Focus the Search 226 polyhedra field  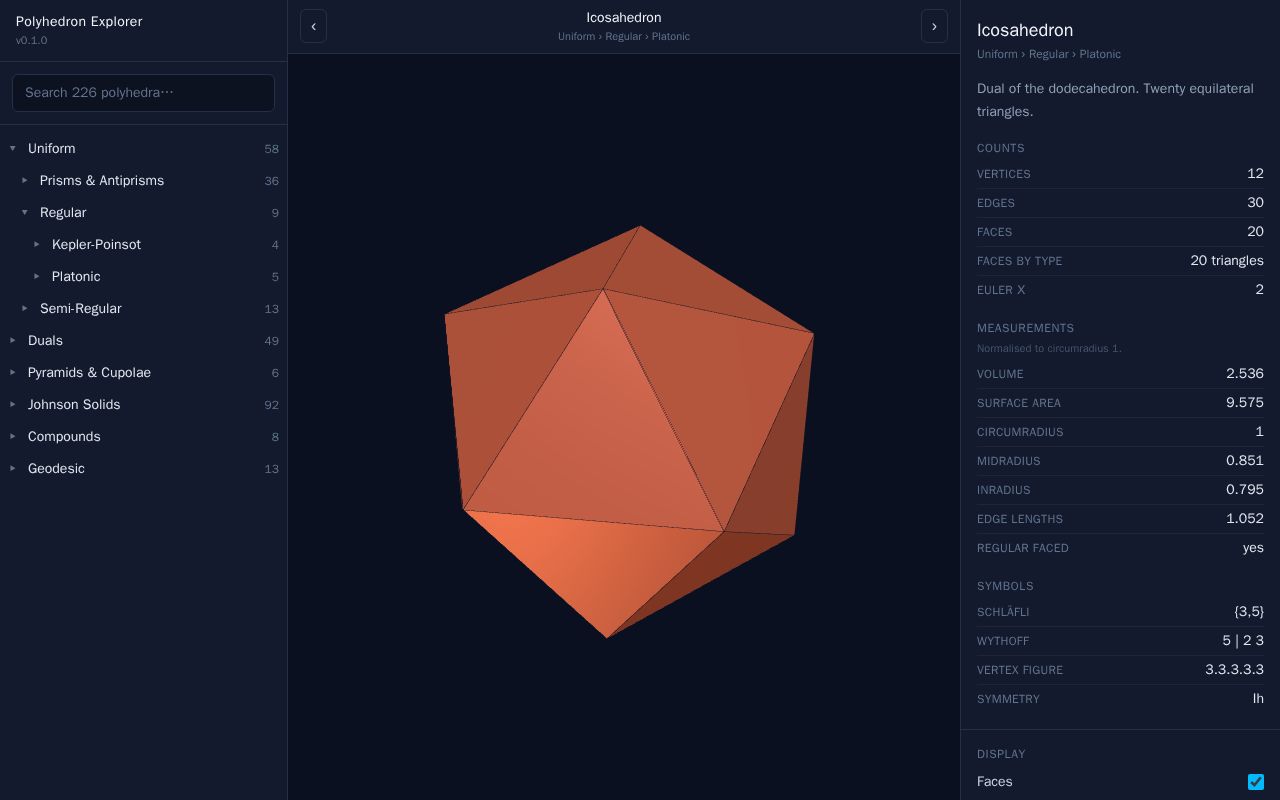tap(143, 93)
